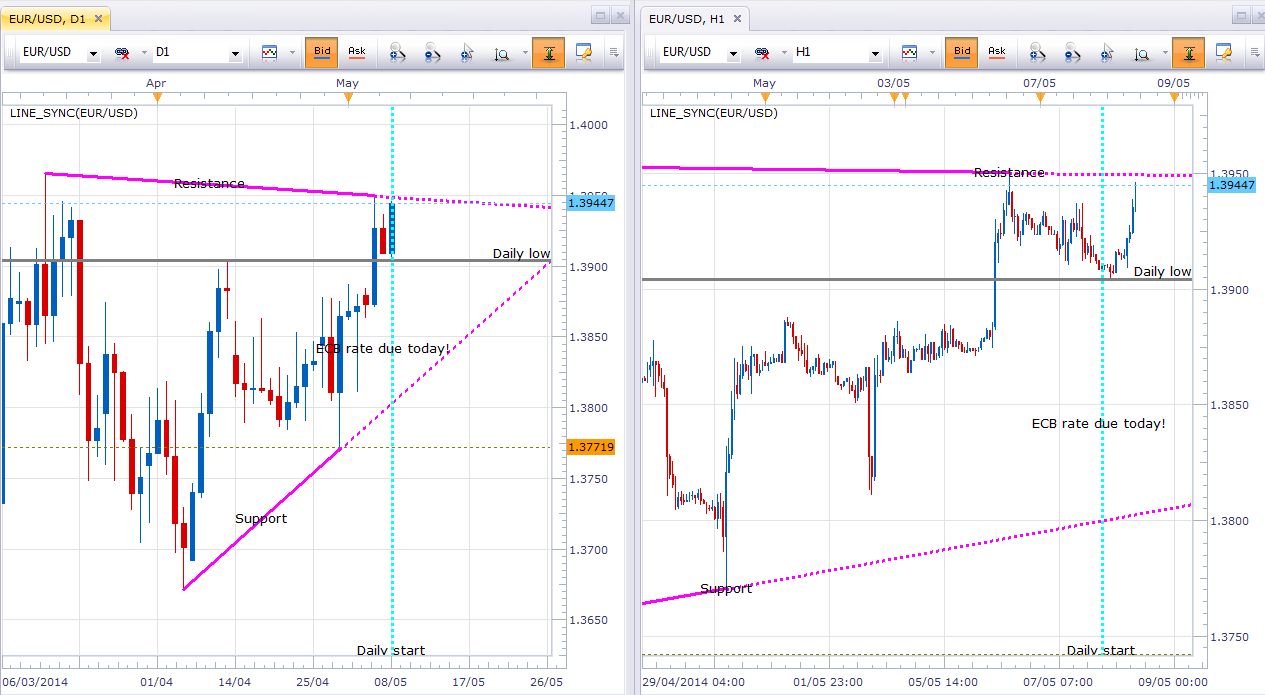1265x695 pixels.
Task: Open the chart type icon in the H1 toolbar
Action: click(910, 52)
